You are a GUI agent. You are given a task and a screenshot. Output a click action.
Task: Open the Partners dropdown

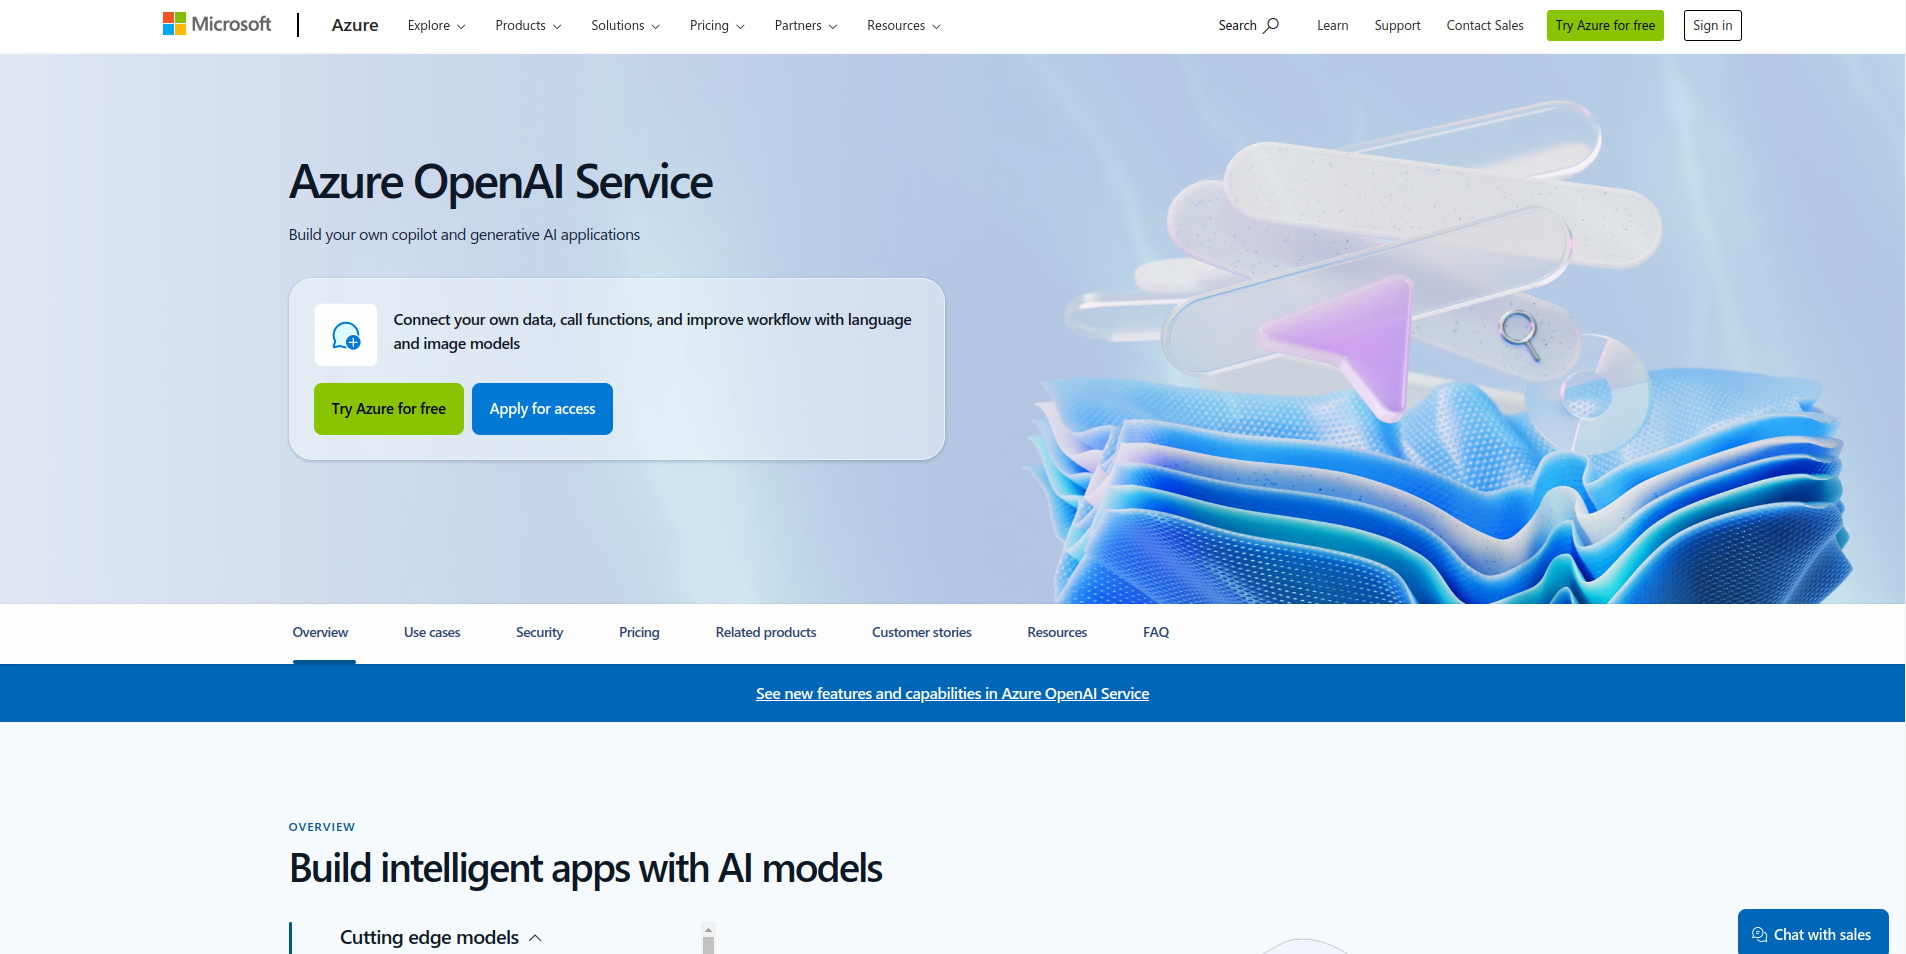coord(805,26)
